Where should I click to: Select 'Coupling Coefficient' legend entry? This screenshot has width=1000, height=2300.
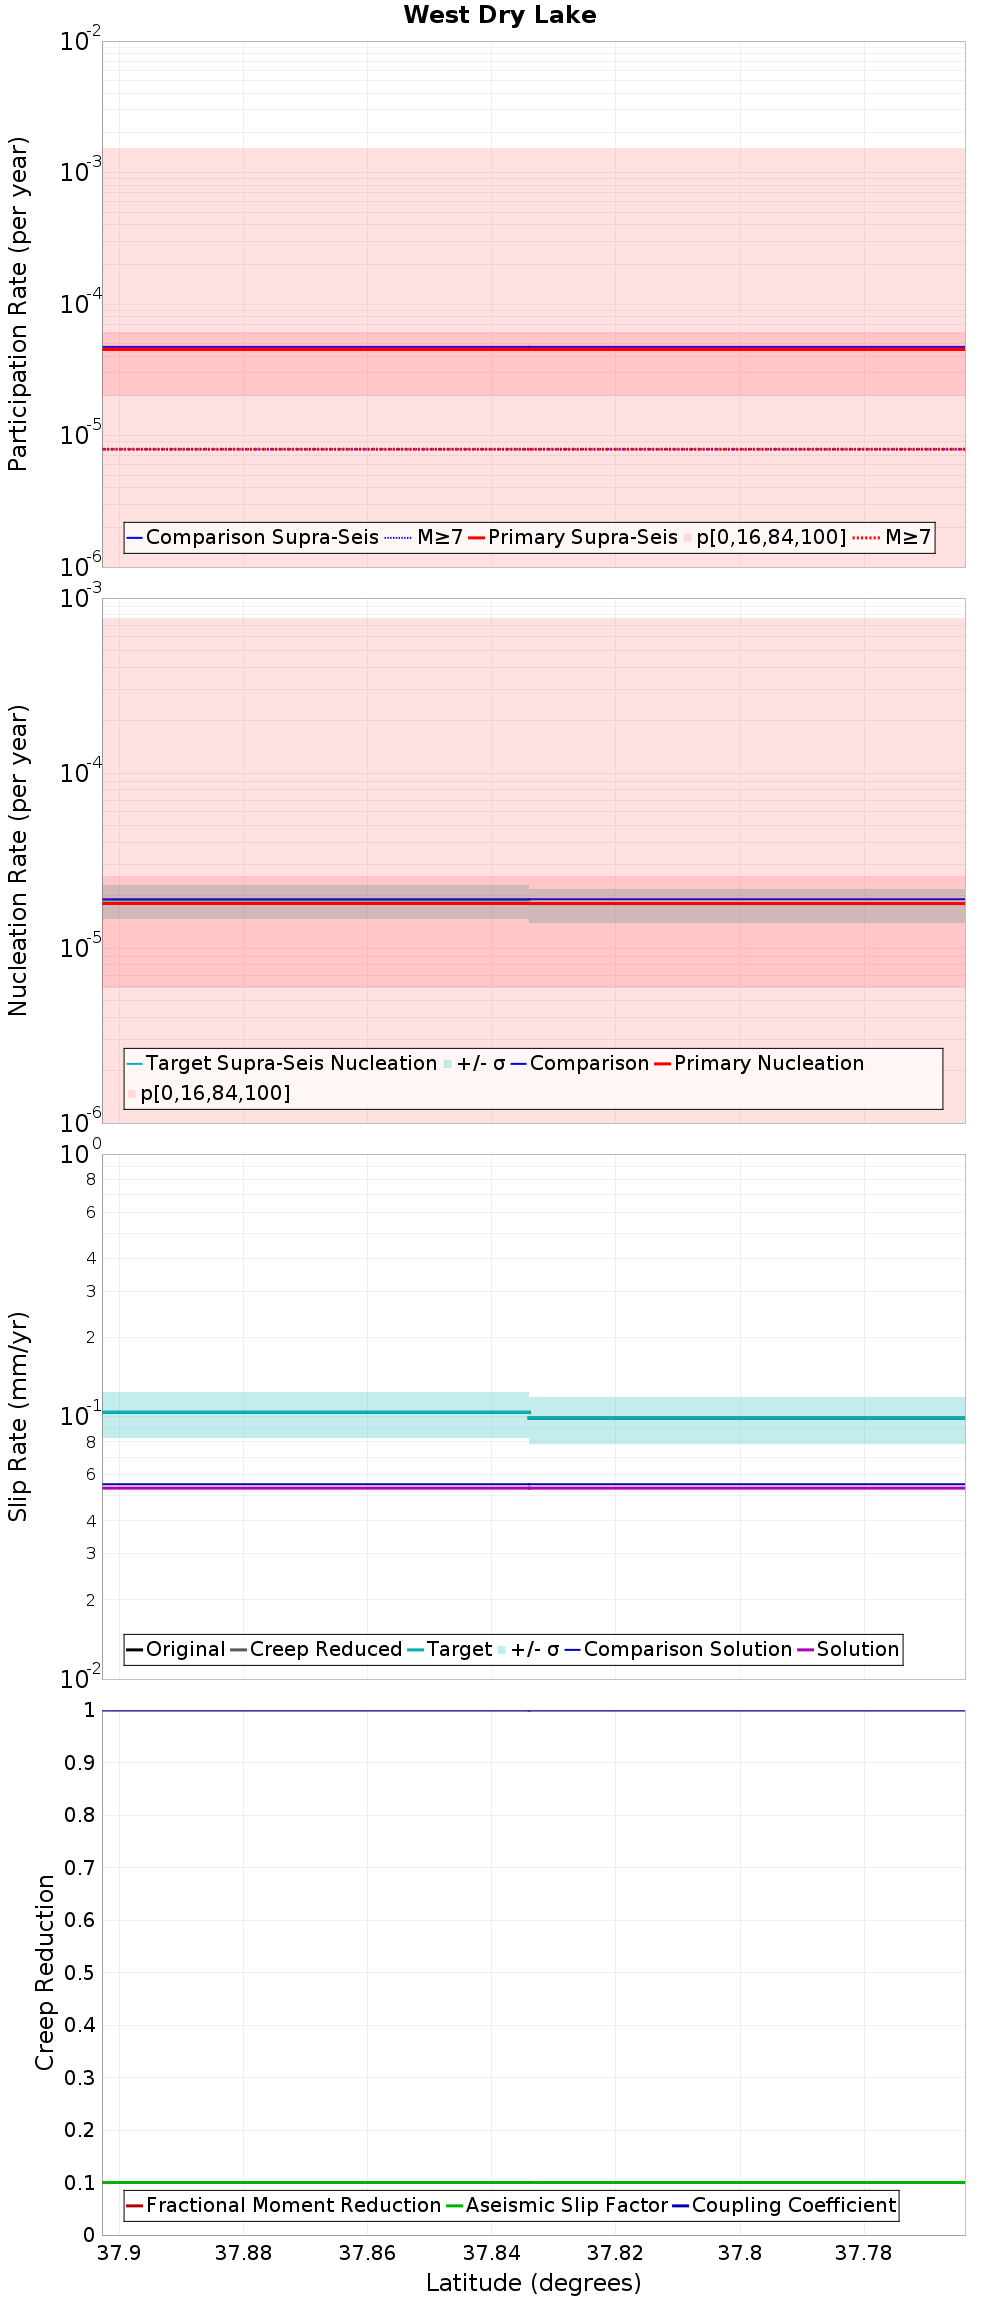pyautogui.click(x=784, y=2205)
